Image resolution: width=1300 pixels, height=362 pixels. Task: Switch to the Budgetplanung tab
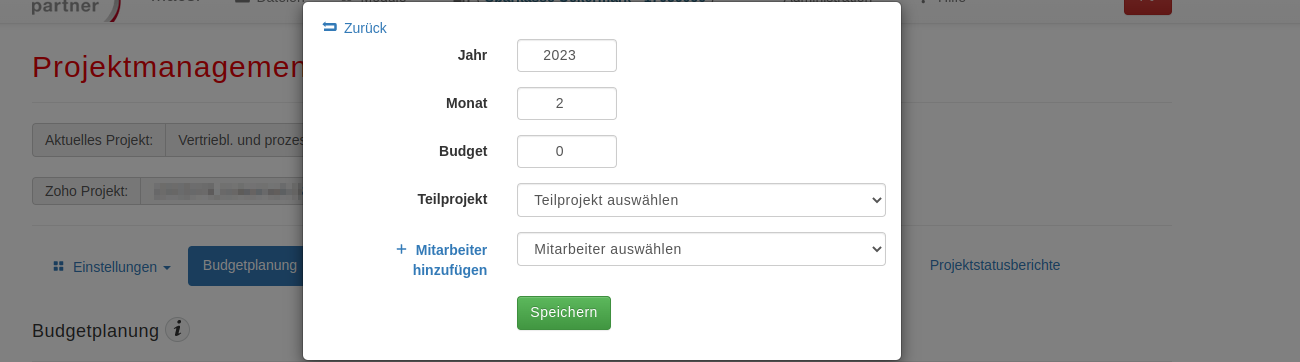pos(248,266)
